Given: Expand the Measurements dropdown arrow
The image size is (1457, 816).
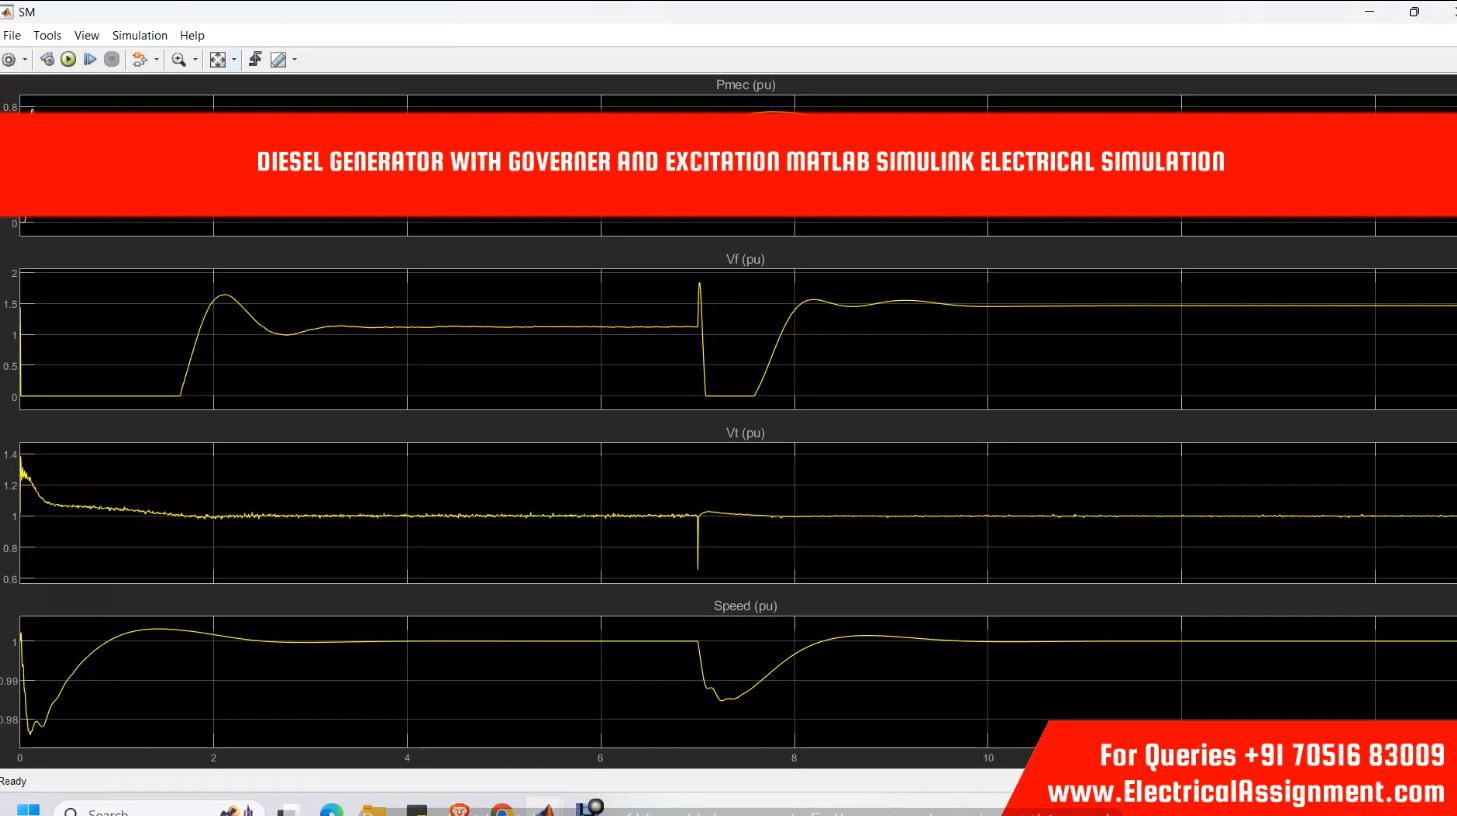Looking at the screenshot, I should (x=294, y=60).
